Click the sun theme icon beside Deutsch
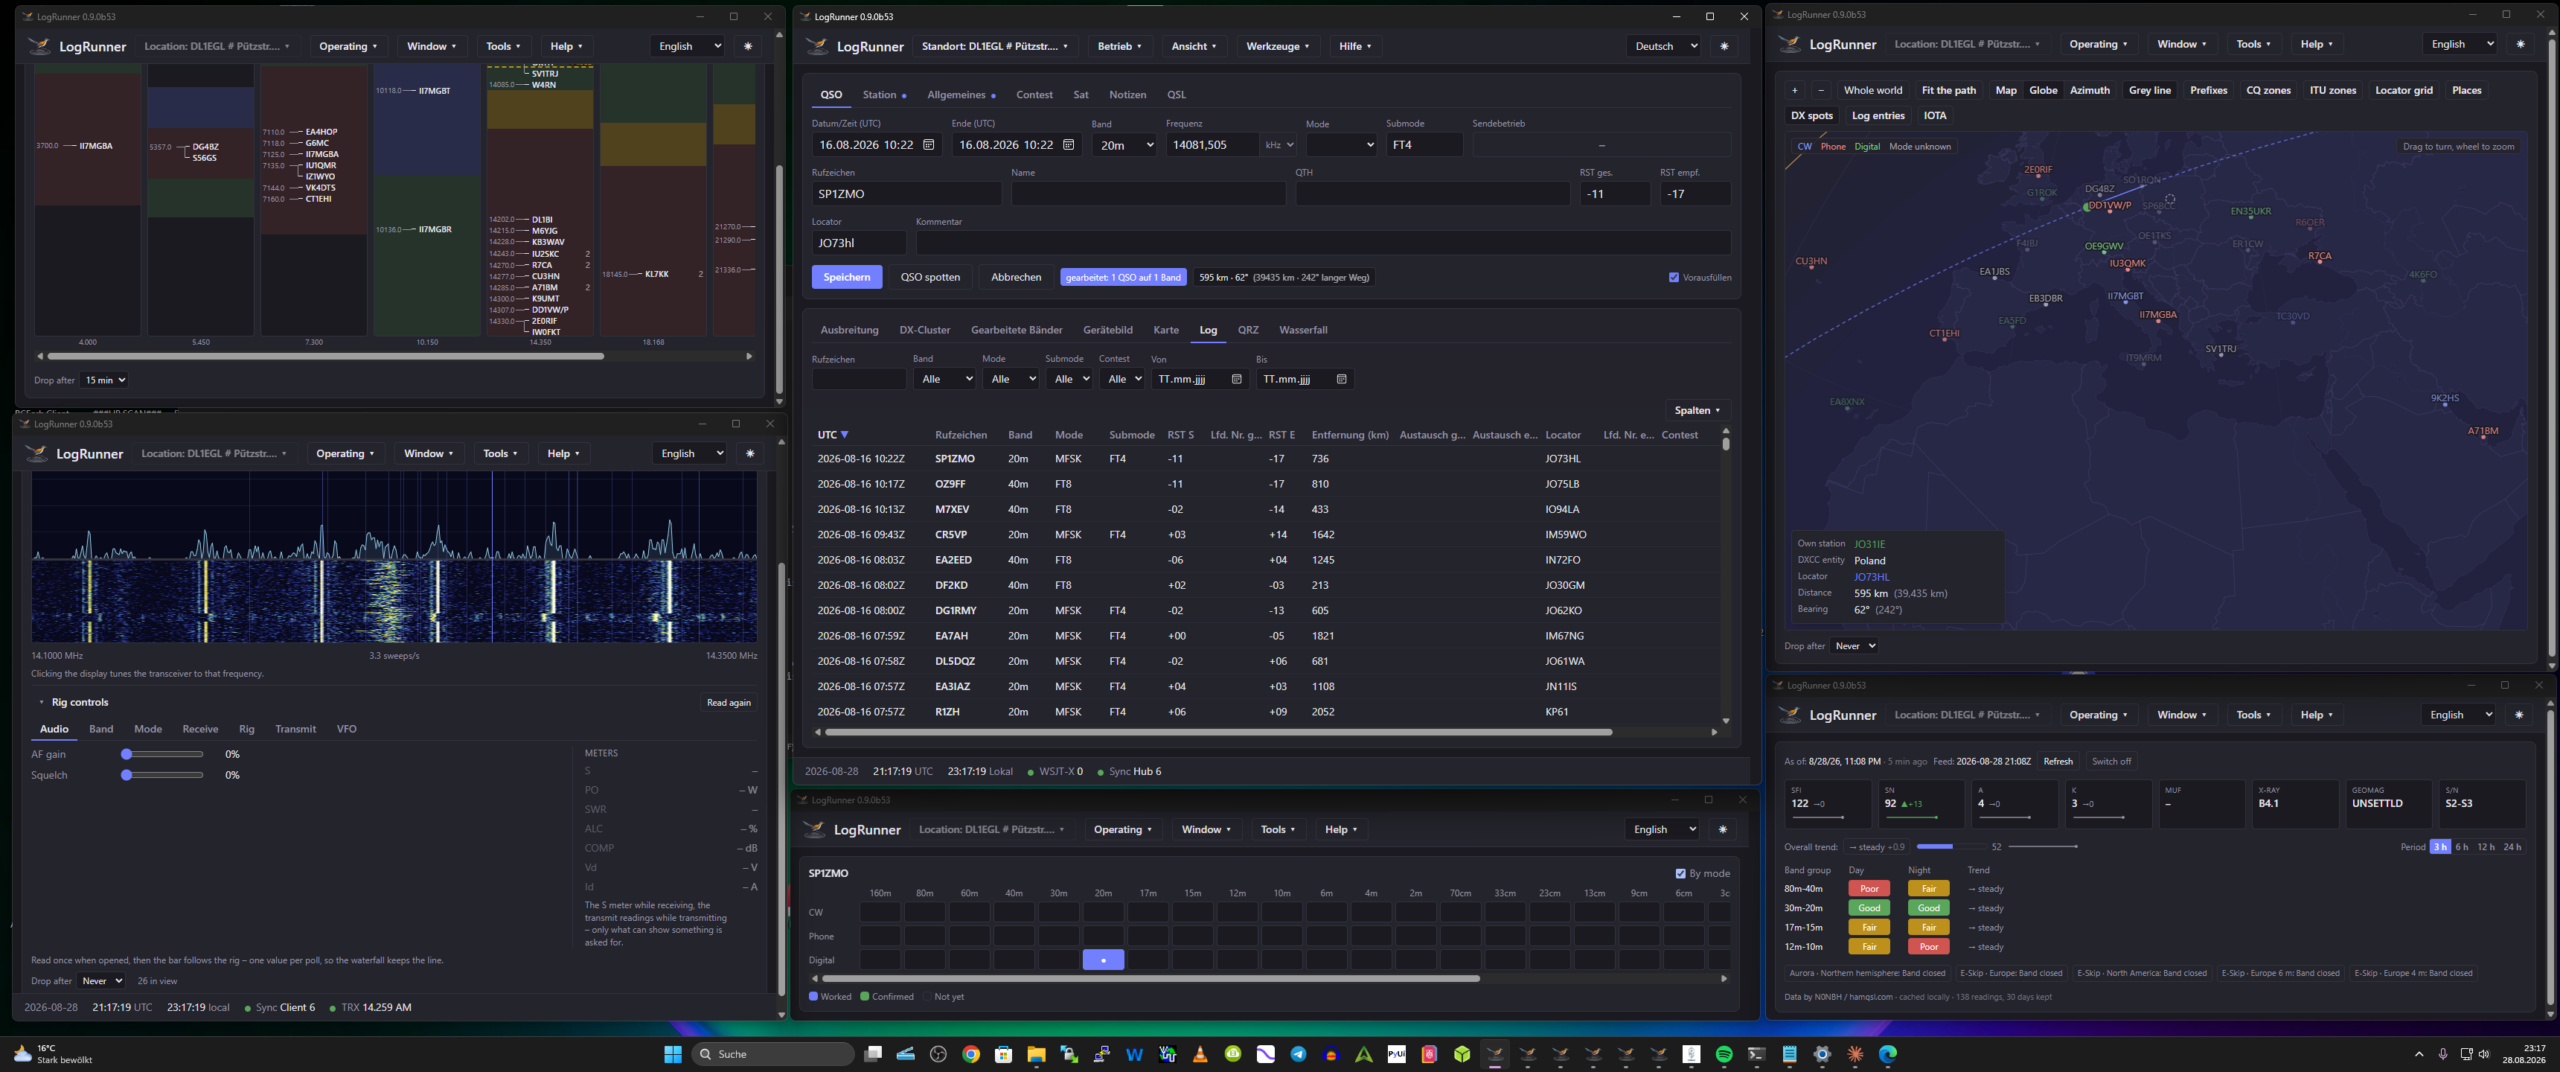The width and height of the screenshot is (2560, 1072). [1724, 46]
